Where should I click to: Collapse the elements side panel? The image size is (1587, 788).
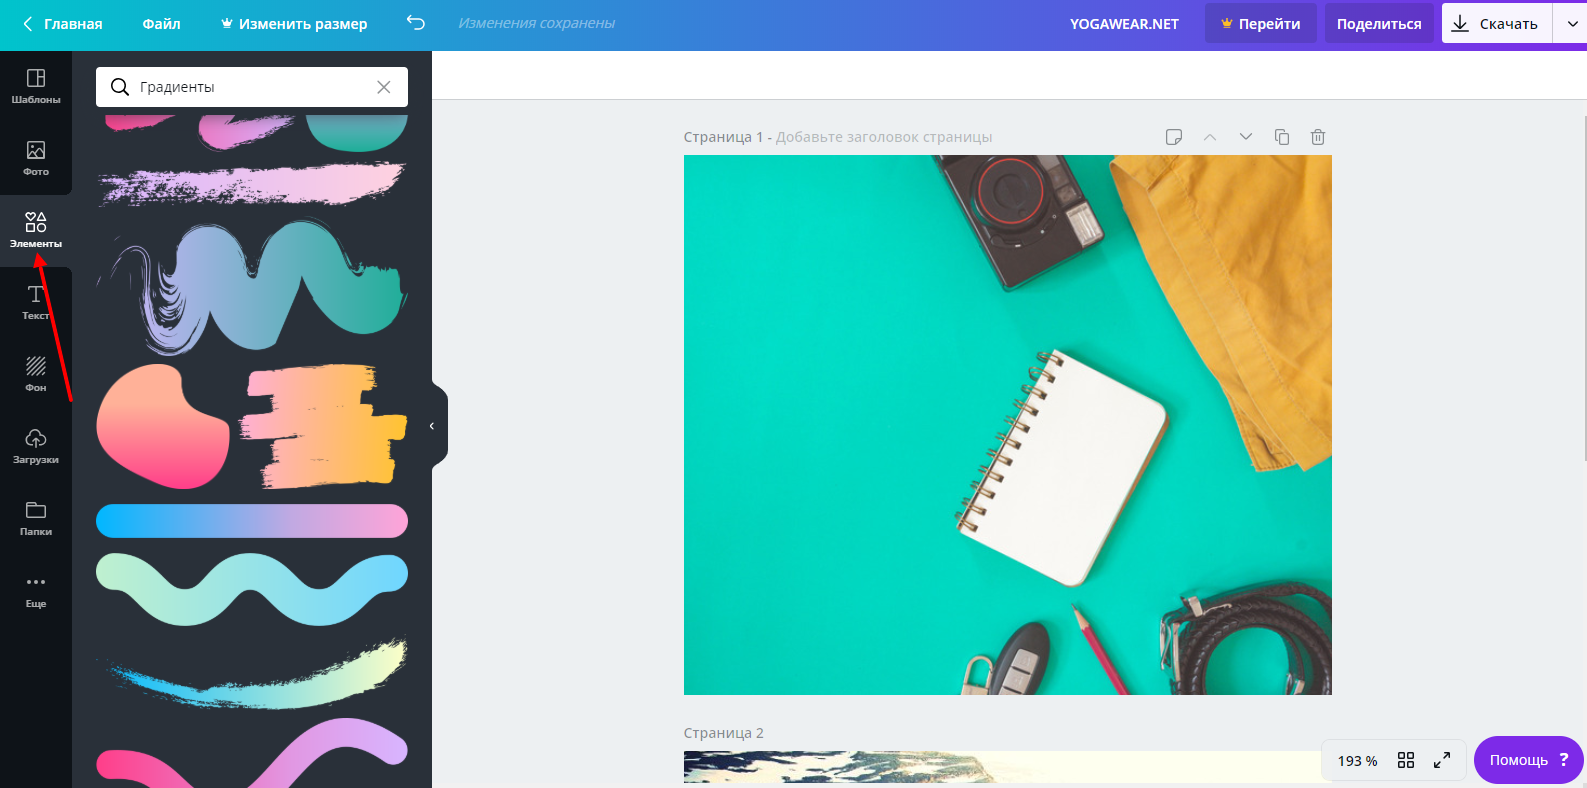click(432, 426)
